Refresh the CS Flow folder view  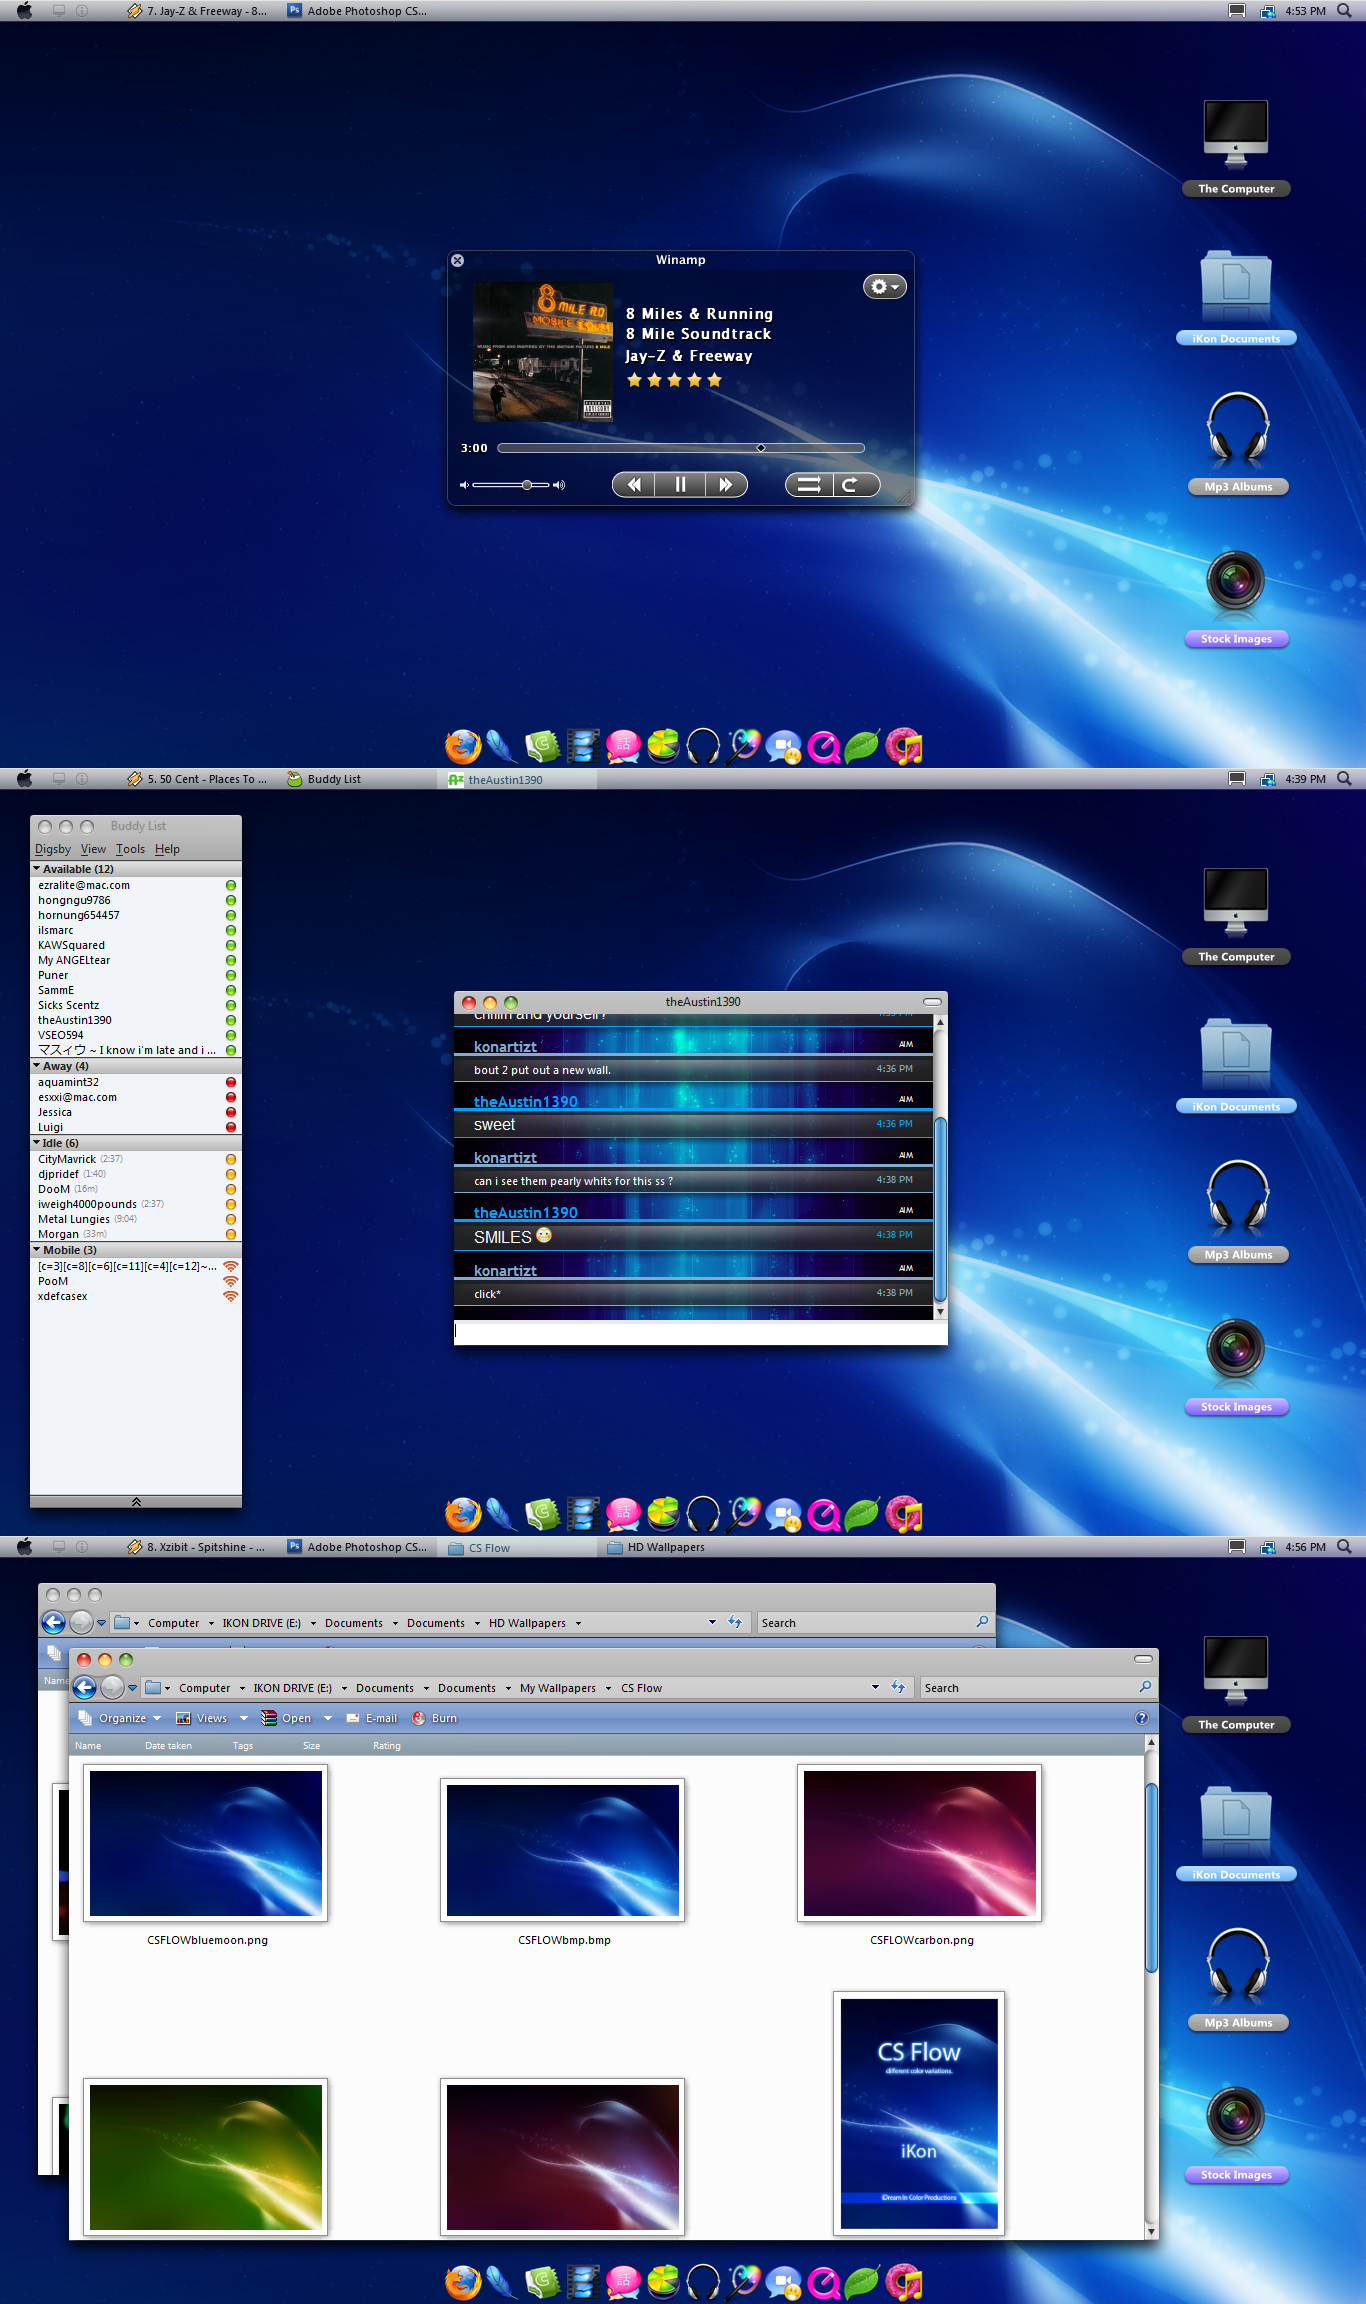point(898,1687)
